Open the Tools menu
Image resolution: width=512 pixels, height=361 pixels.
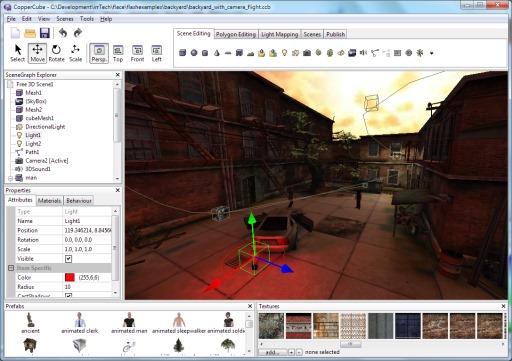tap(87, 19)
